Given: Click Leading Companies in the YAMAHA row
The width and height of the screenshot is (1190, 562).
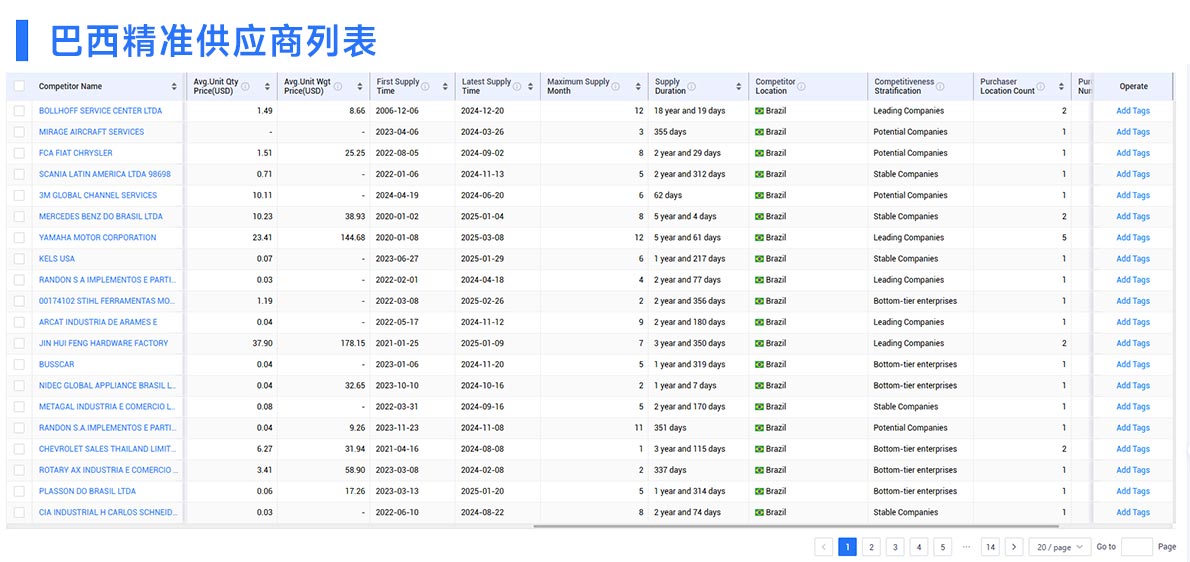Looking at the screenshot, I should pyautogui.click(x=908, y=237).
